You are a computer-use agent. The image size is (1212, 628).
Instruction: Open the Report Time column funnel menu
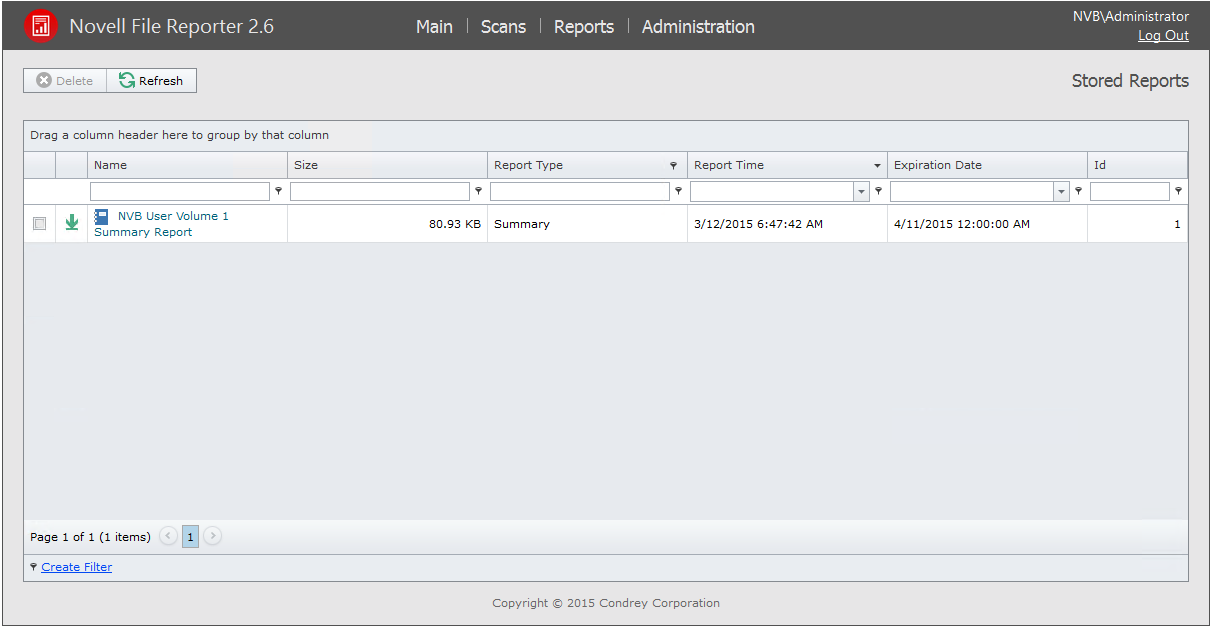pos(877,190)
